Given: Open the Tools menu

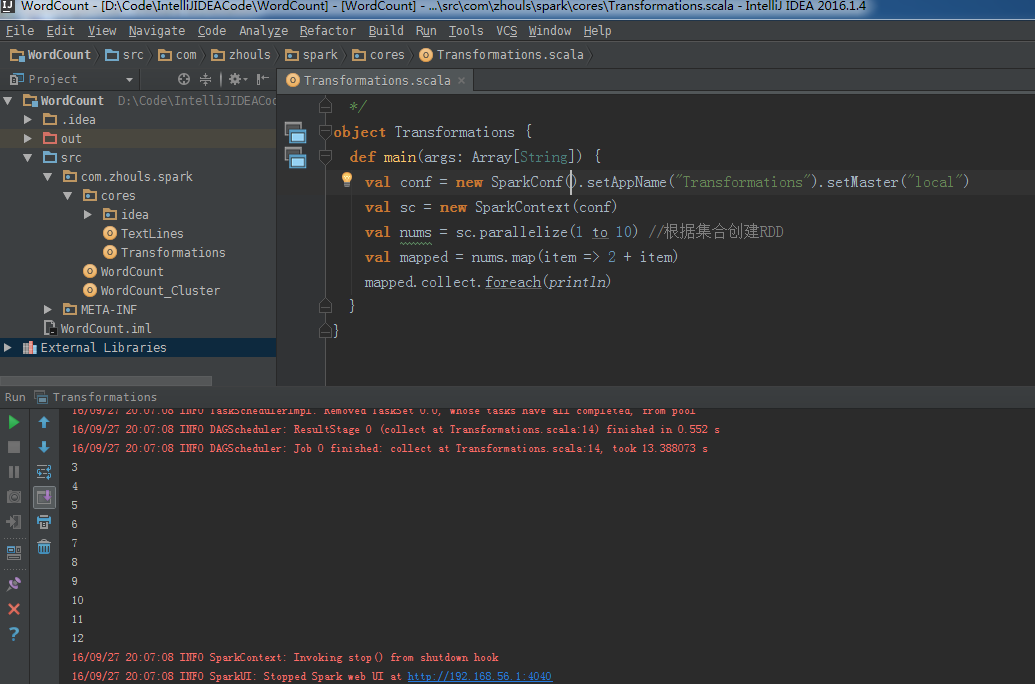Looking at the screenshot, I should pyautogui.click(x=466, y=31).
